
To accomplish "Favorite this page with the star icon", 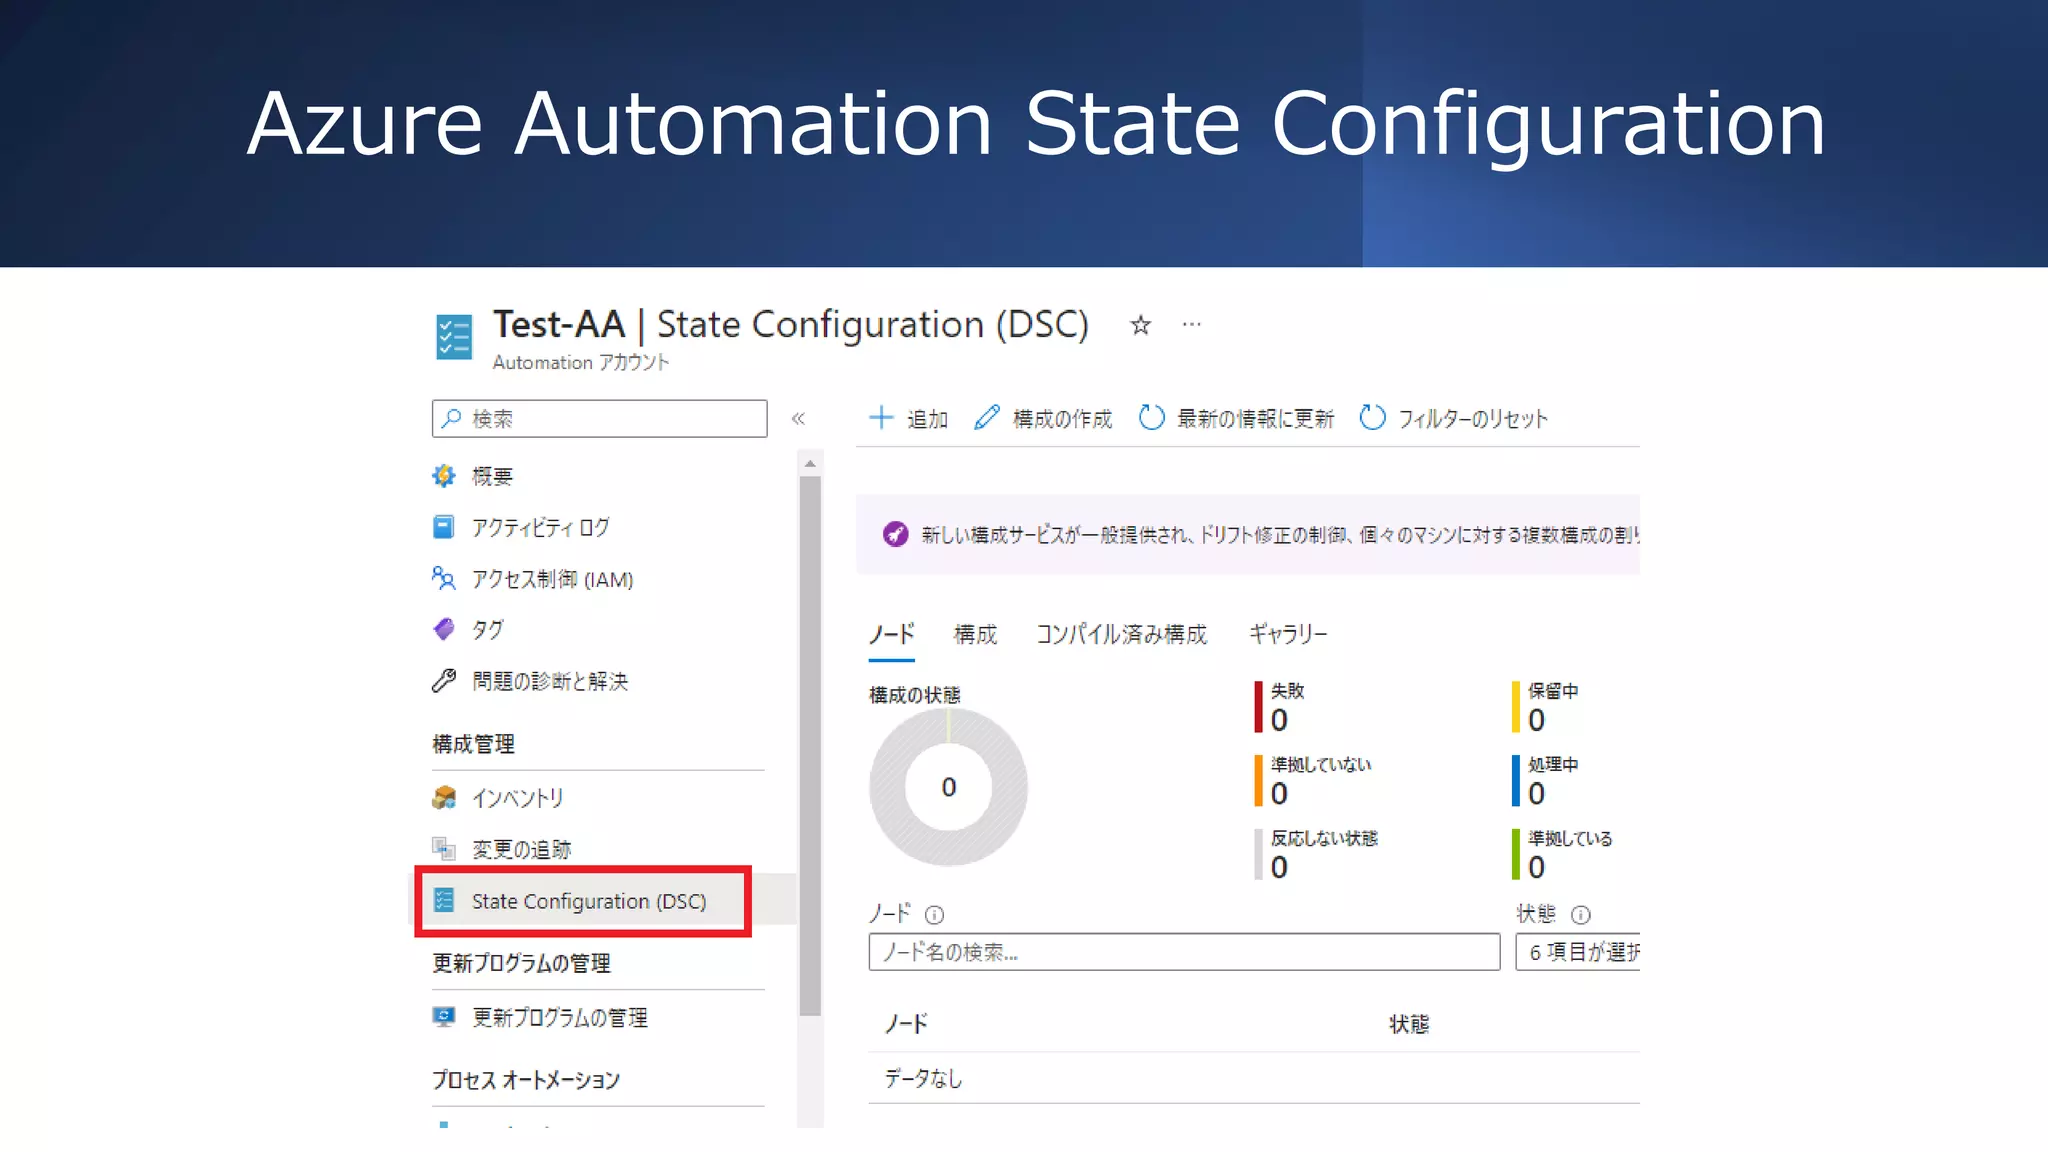I will 1140,325.
